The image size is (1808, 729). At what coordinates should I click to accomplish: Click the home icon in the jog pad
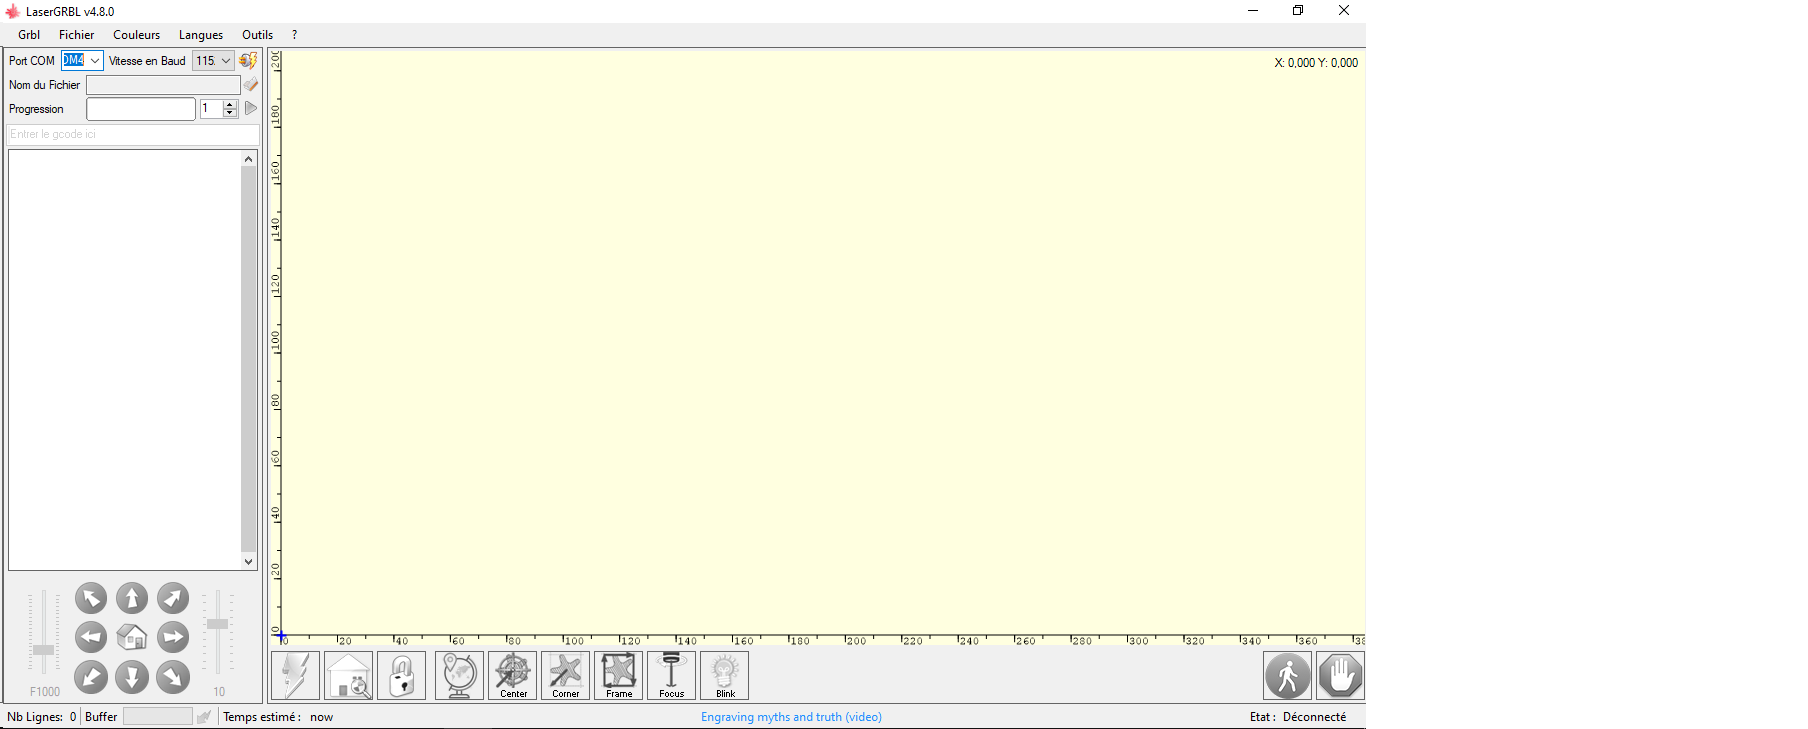132,637
